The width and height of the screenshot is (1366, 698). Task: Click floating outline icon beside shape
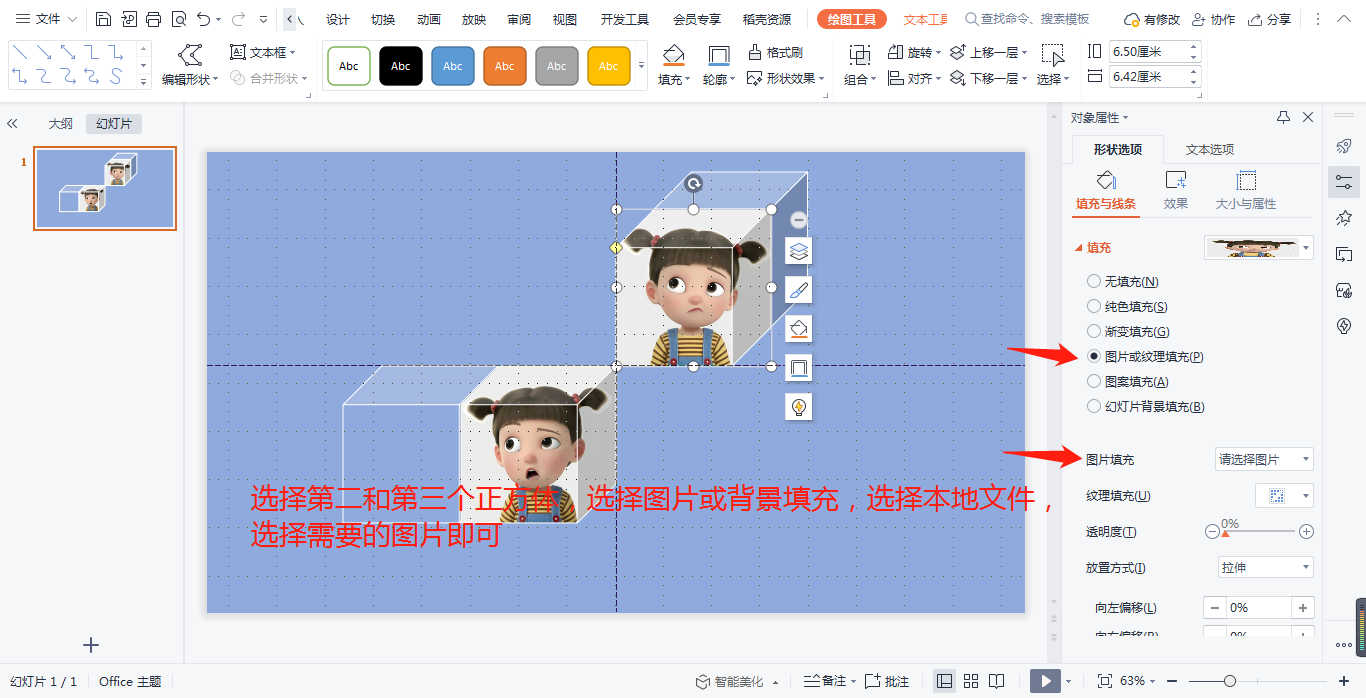[x=798, y=368]
